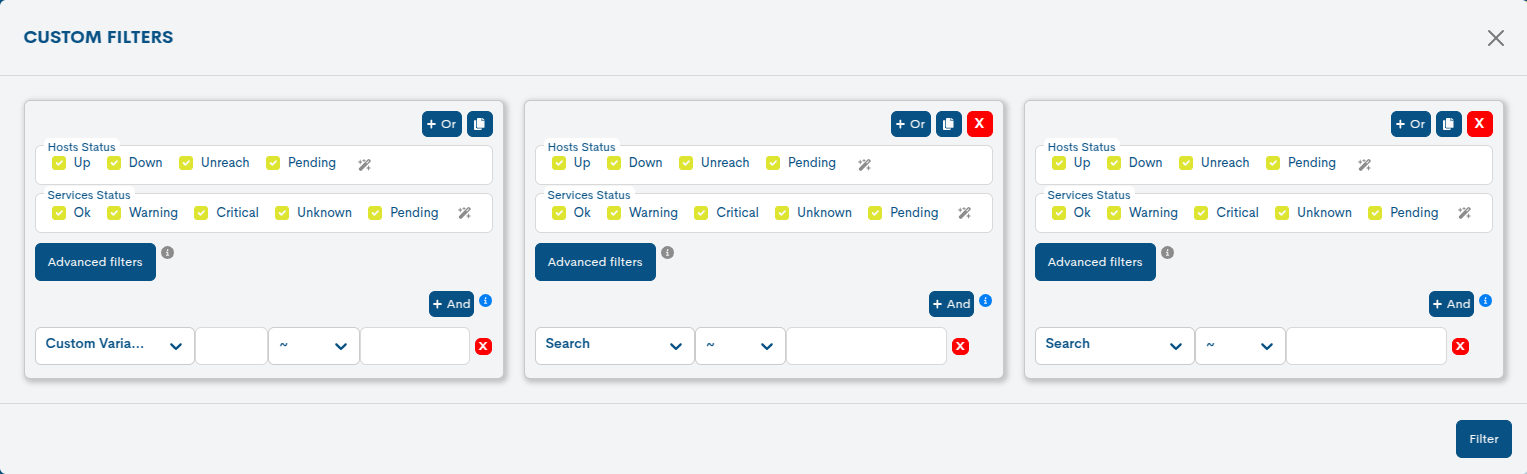Image resolution: width=1527 pixels, height=474 pixels.
Task: Delete the second filter panel with the red X
Action: 980,124
